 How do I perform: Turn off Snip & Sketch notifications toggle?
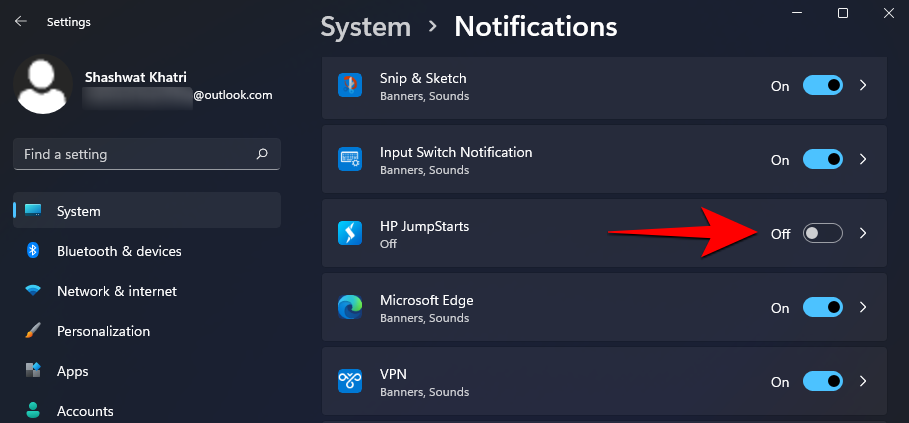[823, 86]
